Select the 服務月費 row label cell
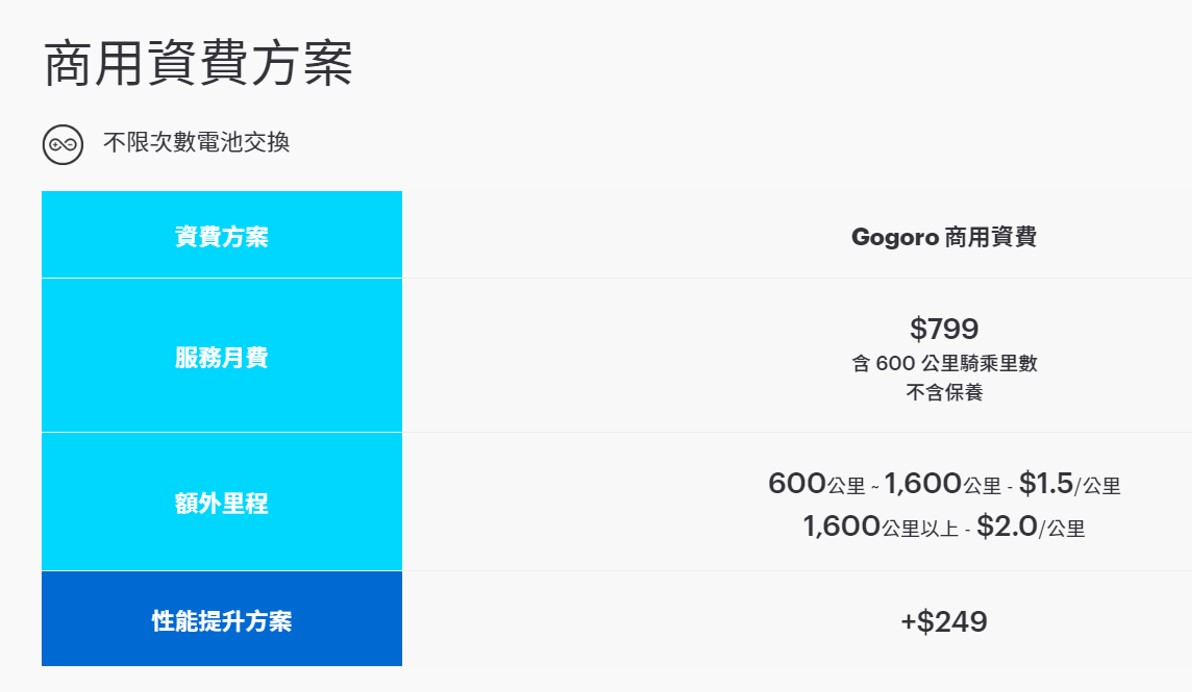The height and width of the screenshot is (692, 1192). click(x=221, y=357)
